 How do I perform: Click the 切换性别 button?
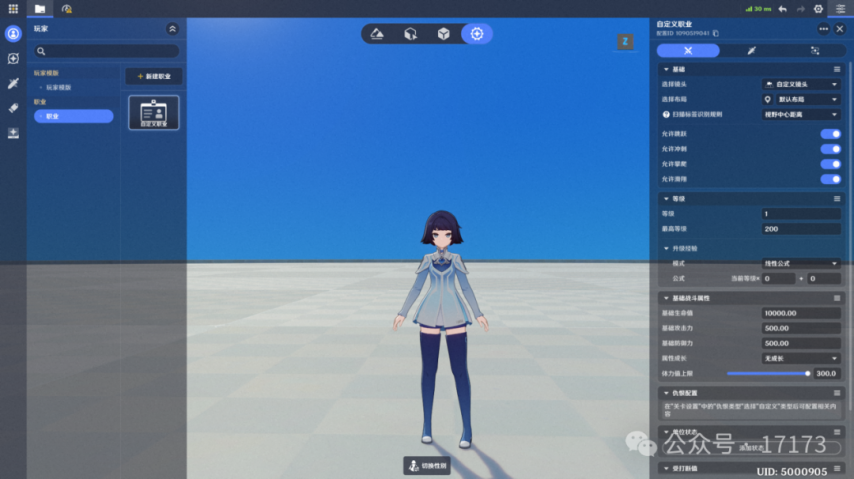pyautogui.click(x=428, y=466)
